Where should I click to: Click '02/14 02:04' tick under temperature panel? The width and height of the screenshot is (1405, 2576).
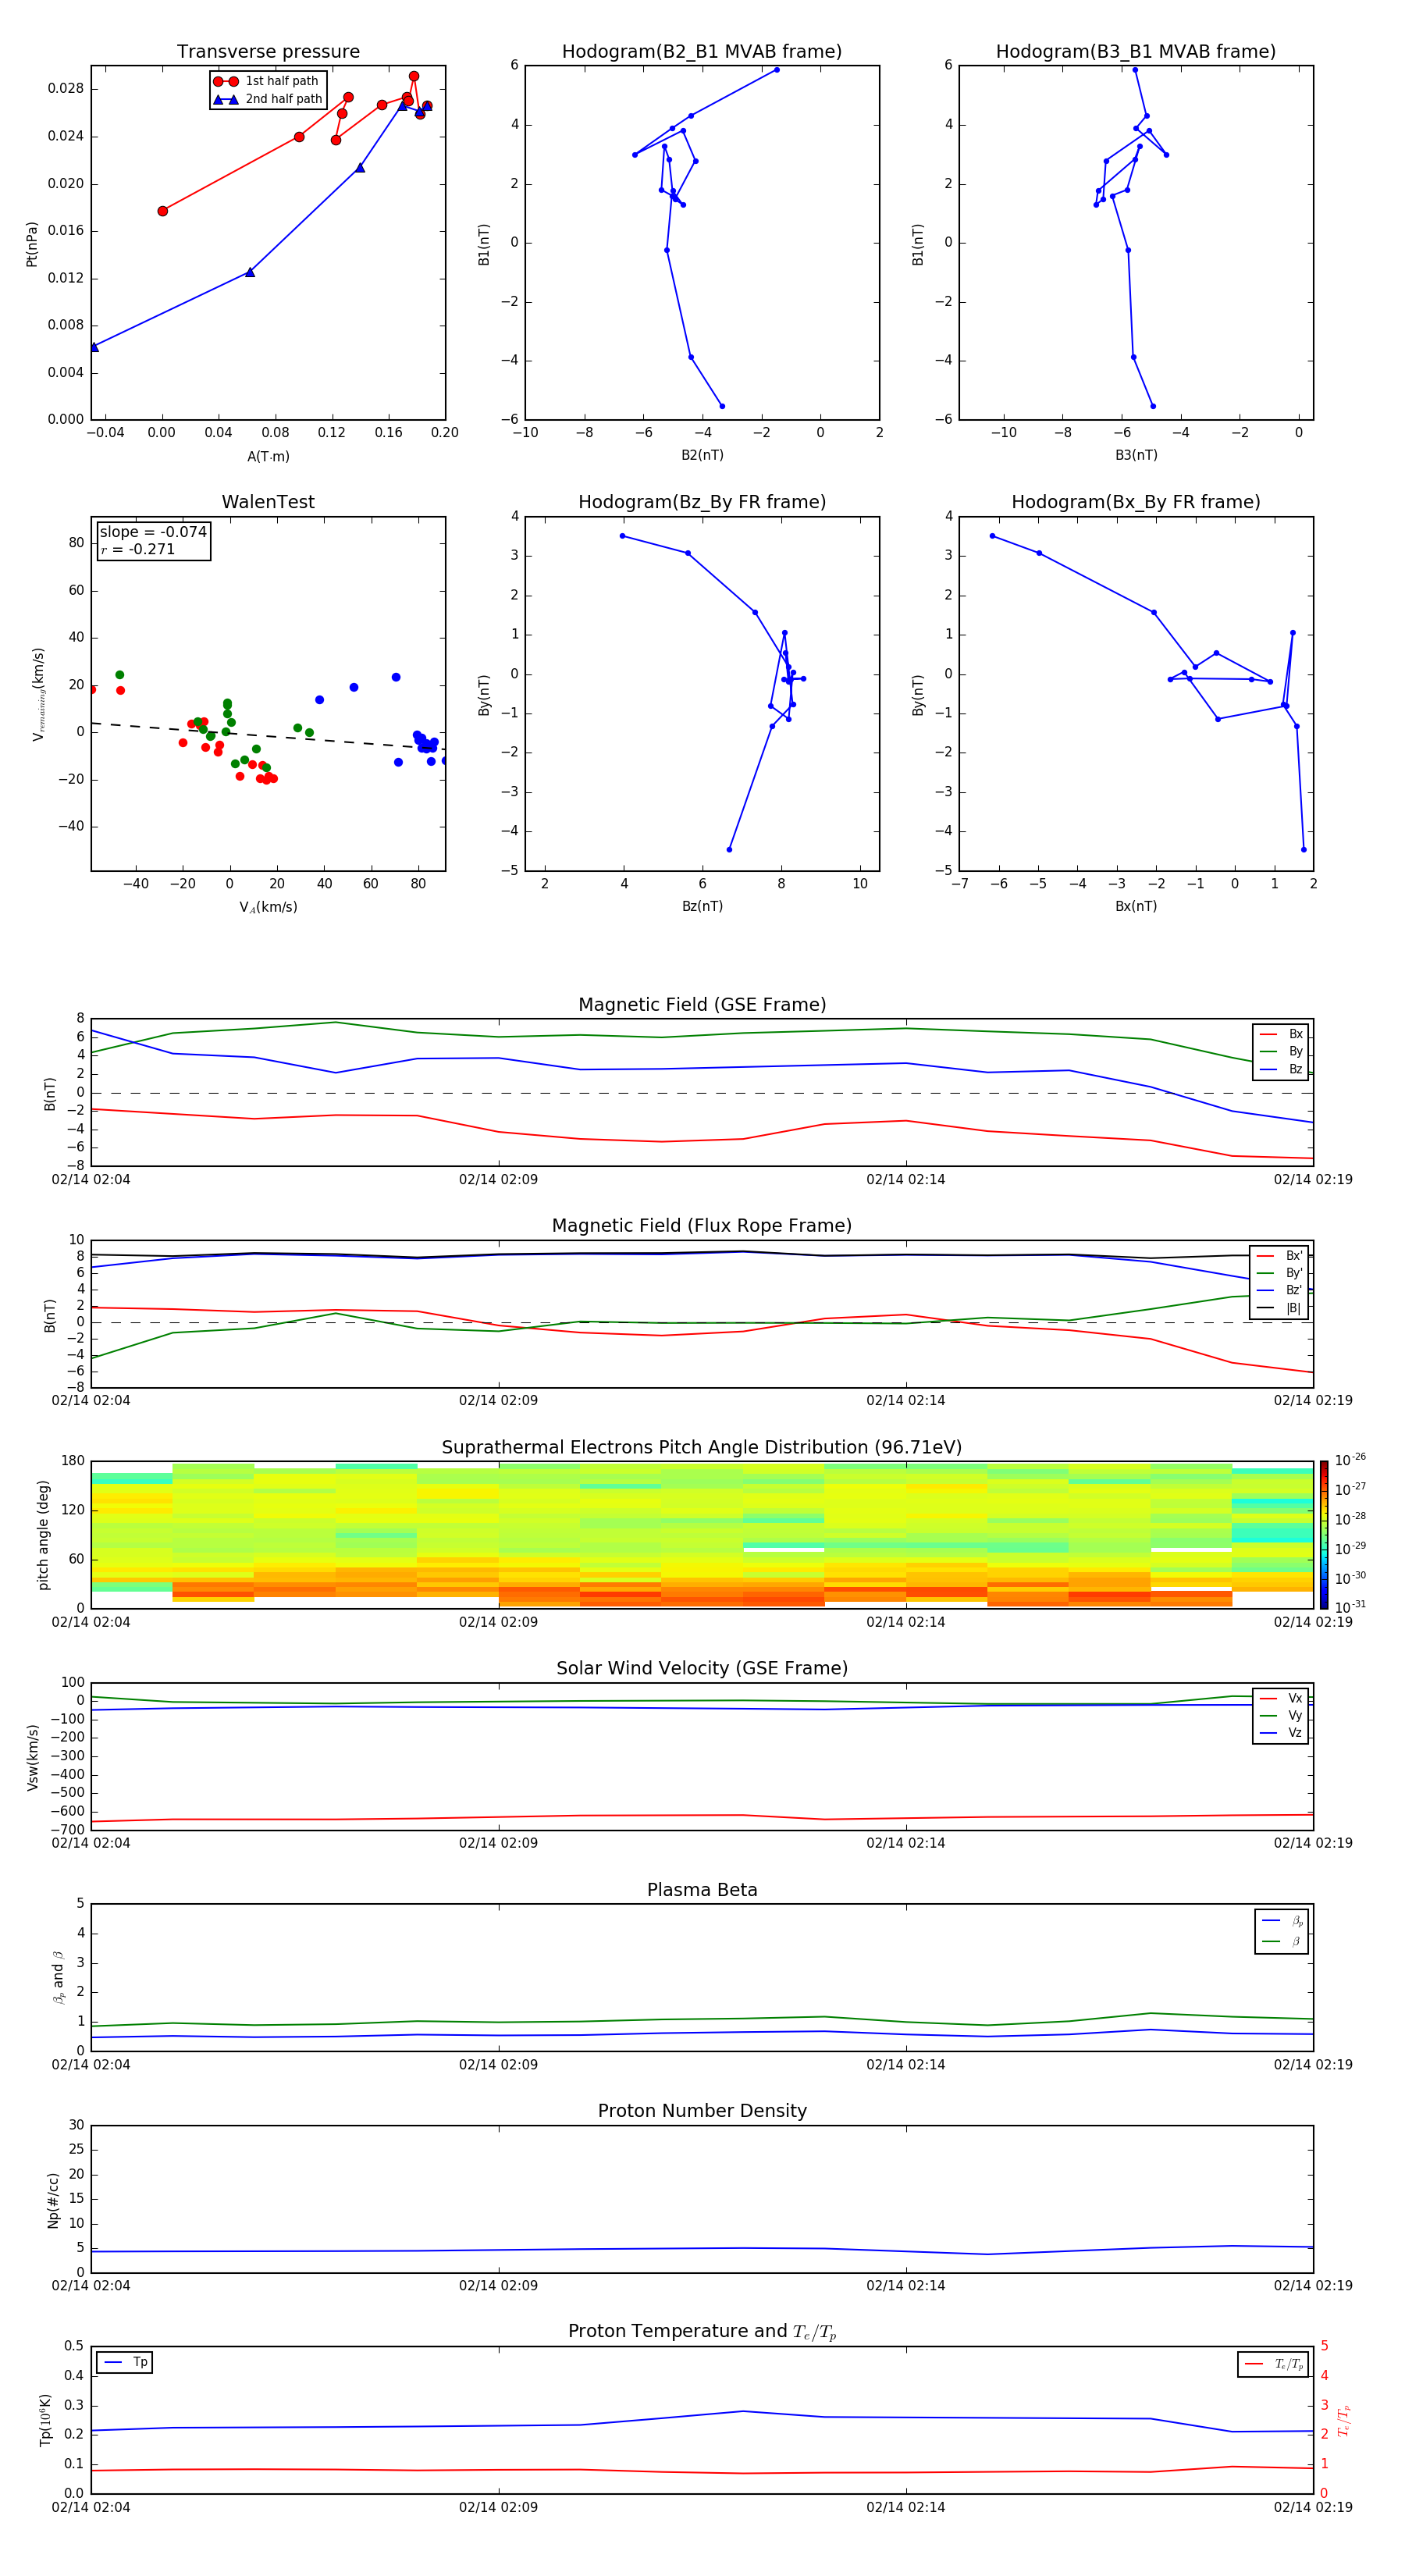91,2507
